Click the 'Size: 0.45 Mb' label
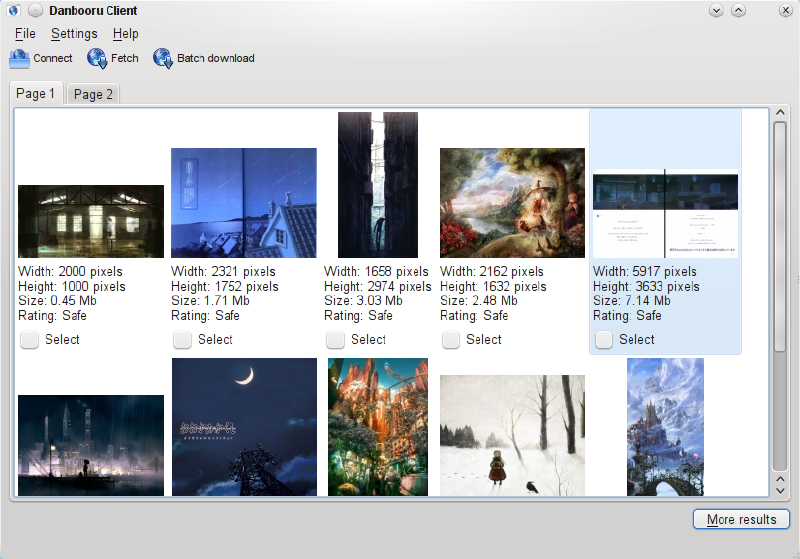Image resolution: width=800 pixels, height=559 pixels. point(57,300)
